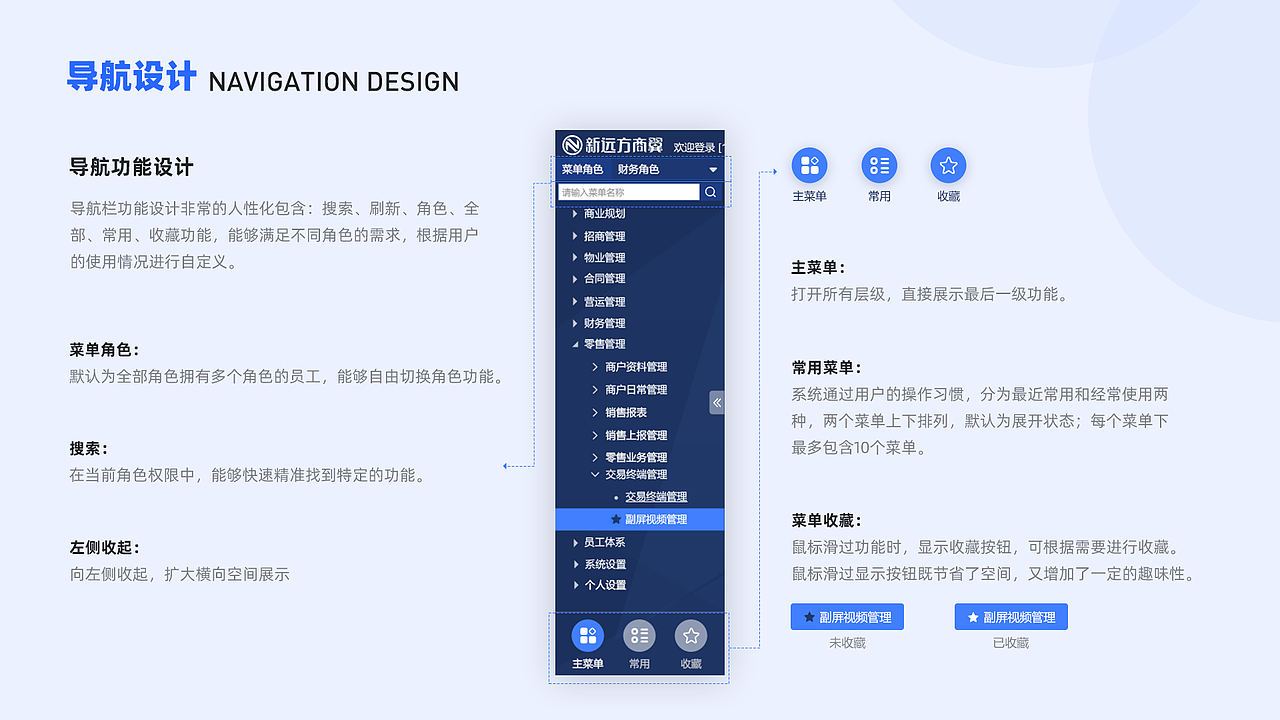Select the 财务管理 menu item
Screen dimensions: 1280x720
(x=604, y=322)
